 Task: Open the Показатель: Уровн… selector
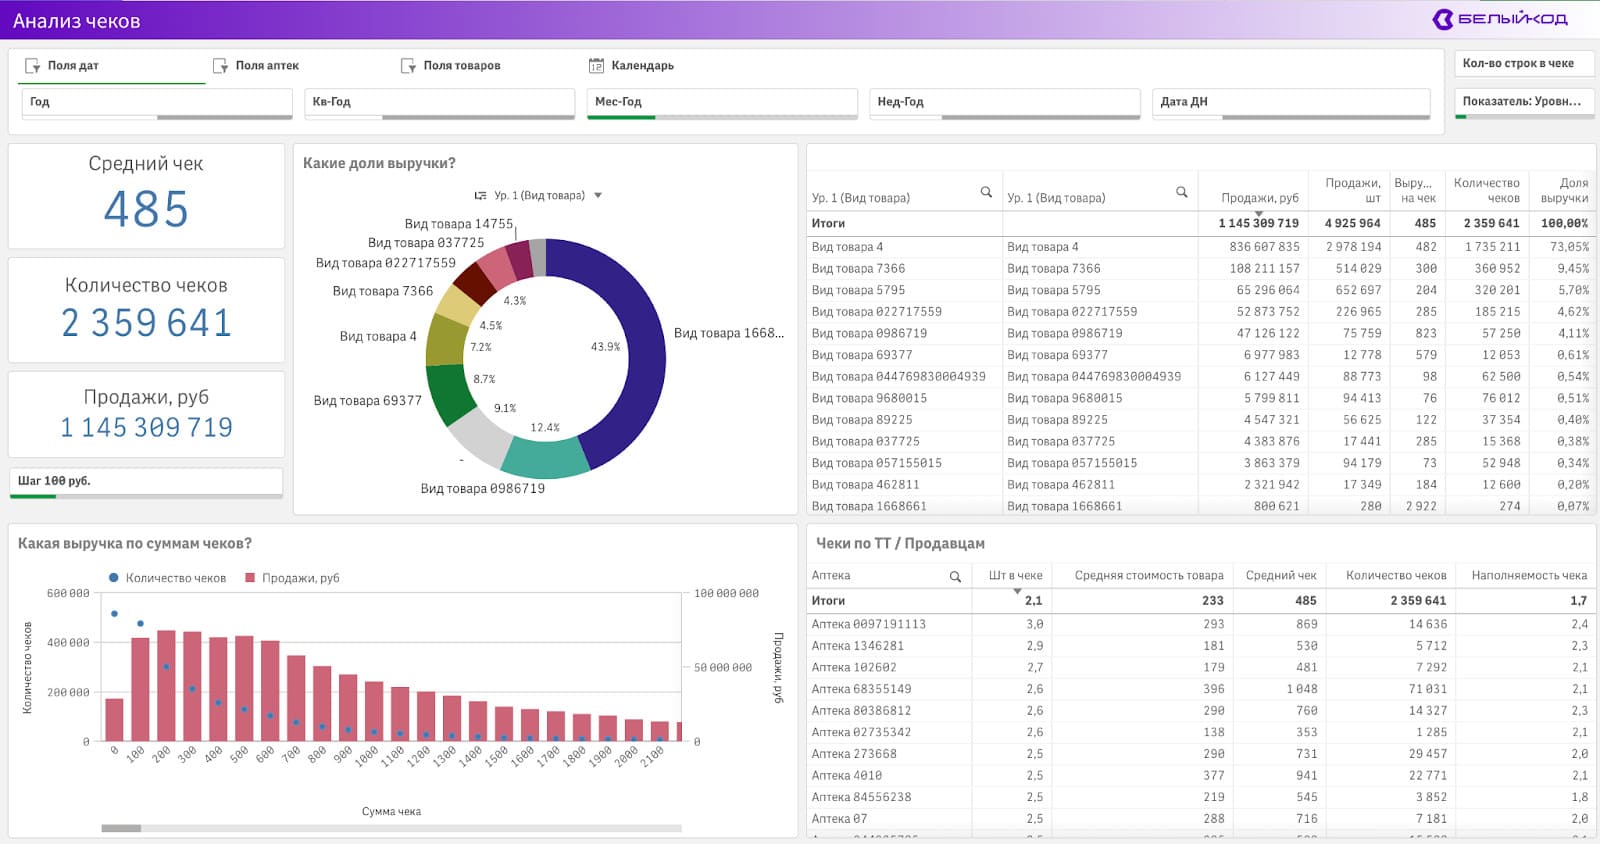(x=1522, y=102)
